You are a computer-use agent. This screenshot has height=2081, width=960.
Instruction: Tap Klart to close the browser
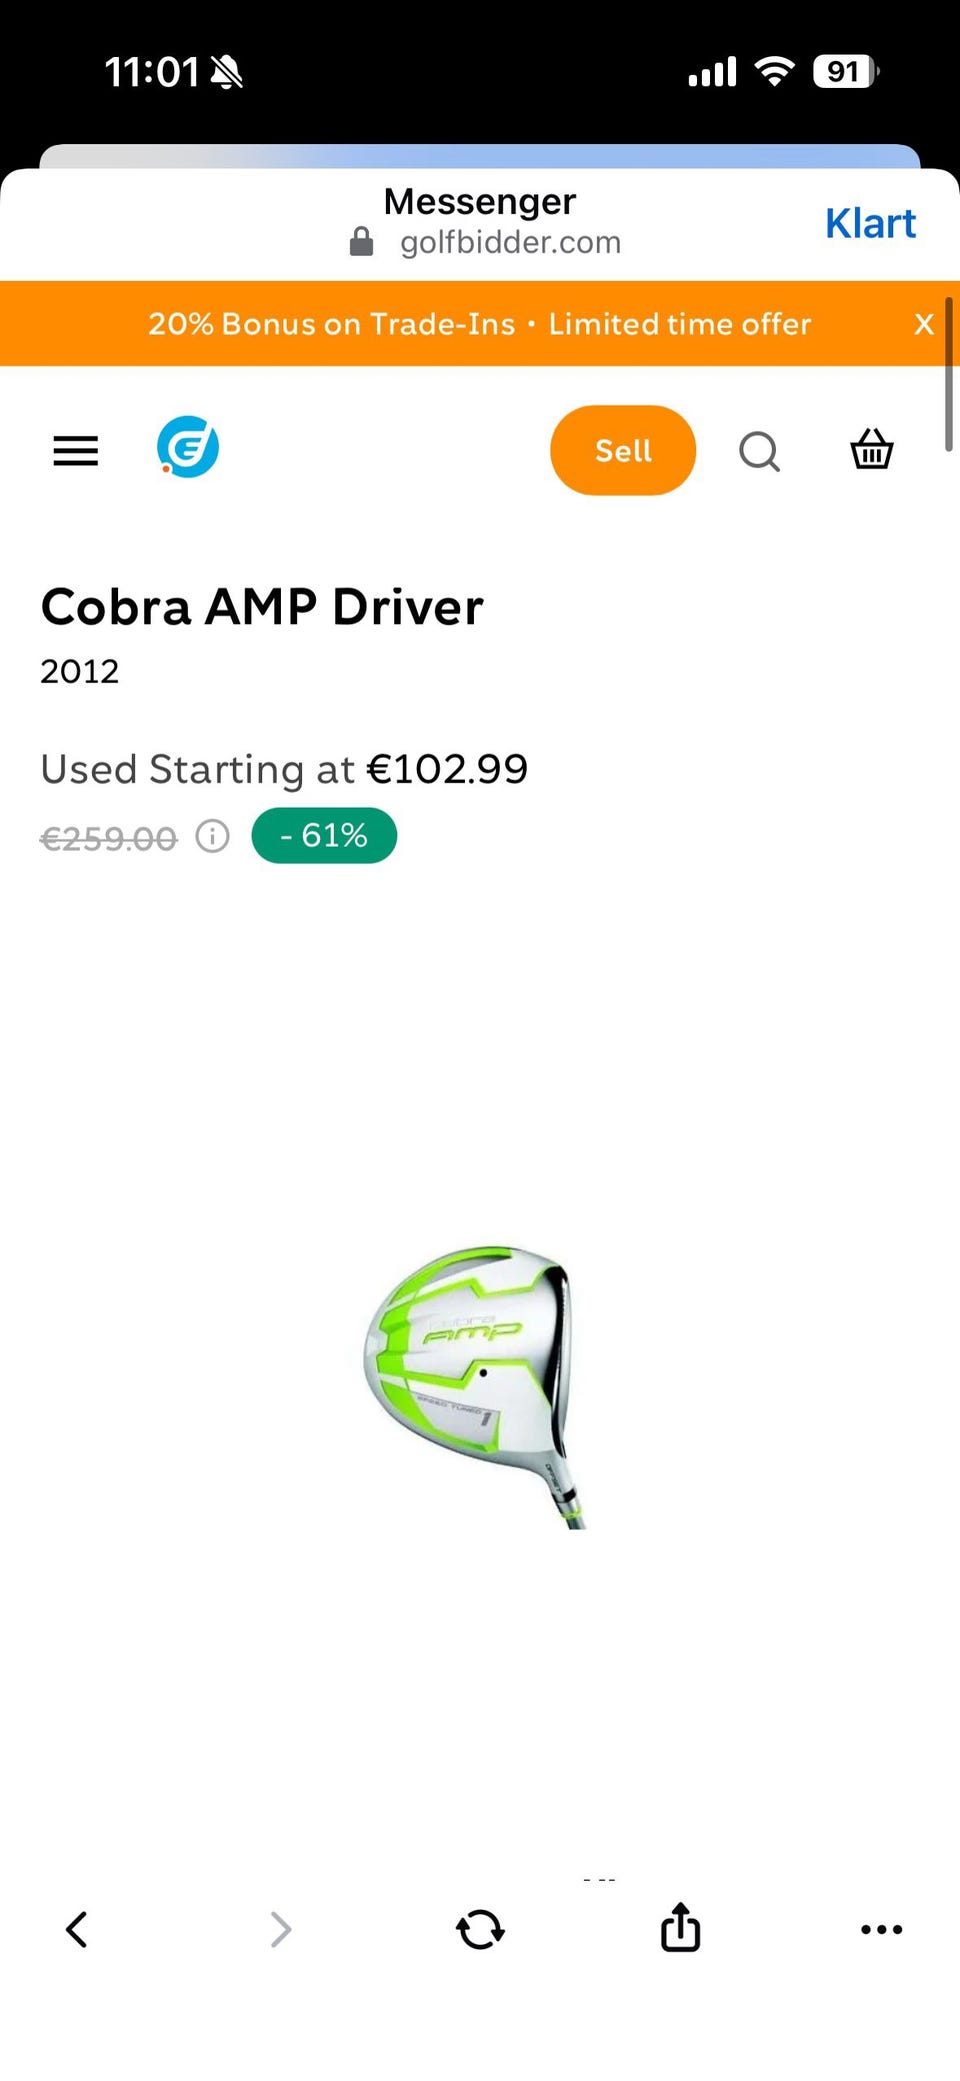point(870,224)
